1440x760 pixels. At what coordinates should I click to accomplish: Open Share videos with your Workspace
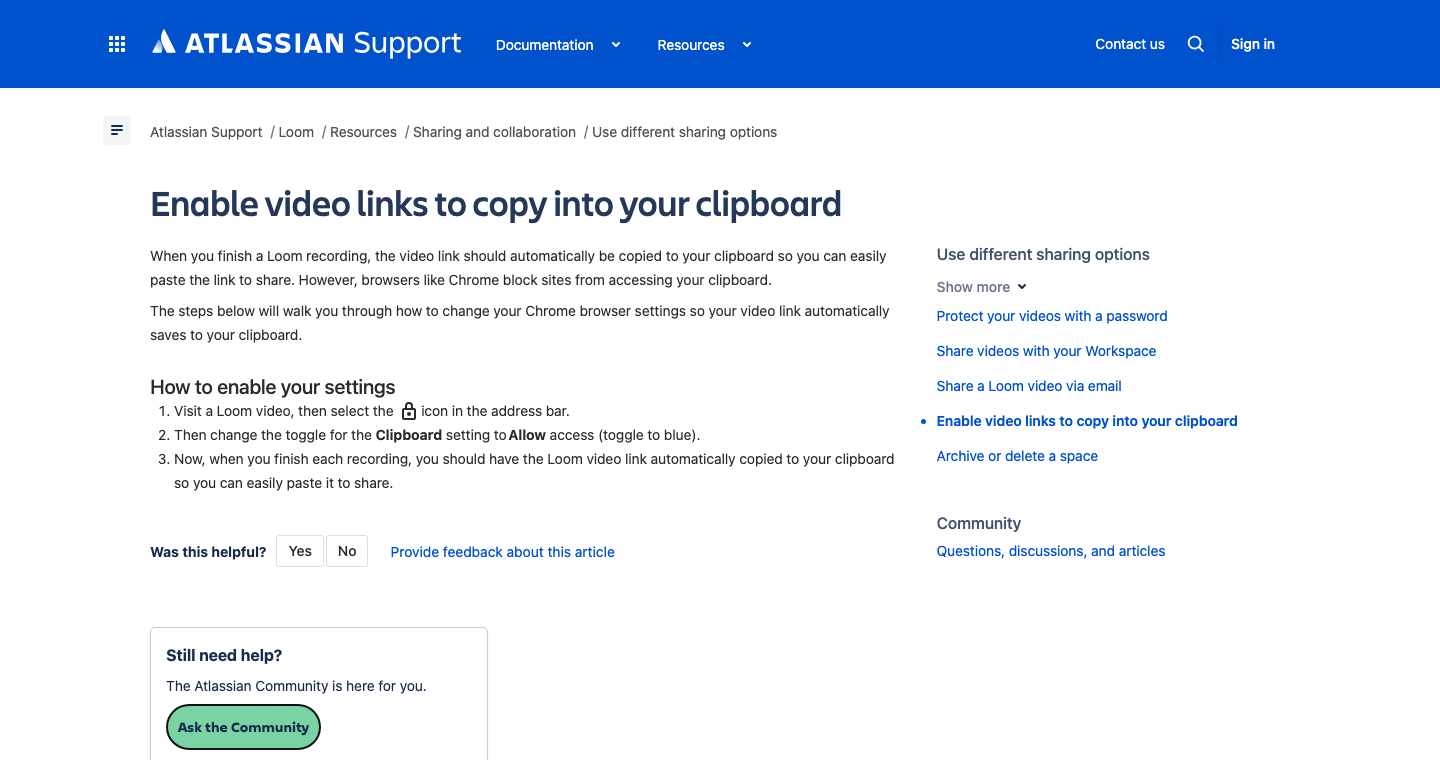pos(1046,351)
